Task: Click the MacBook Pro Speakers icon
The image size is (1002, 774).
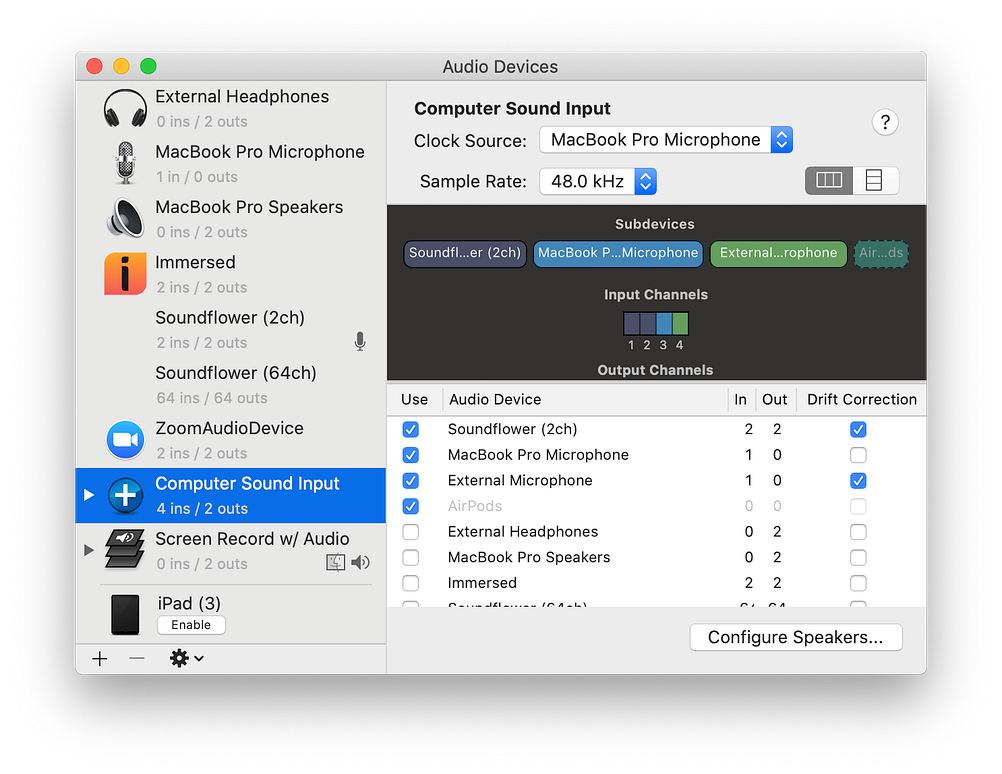Action: pos(124,218)
